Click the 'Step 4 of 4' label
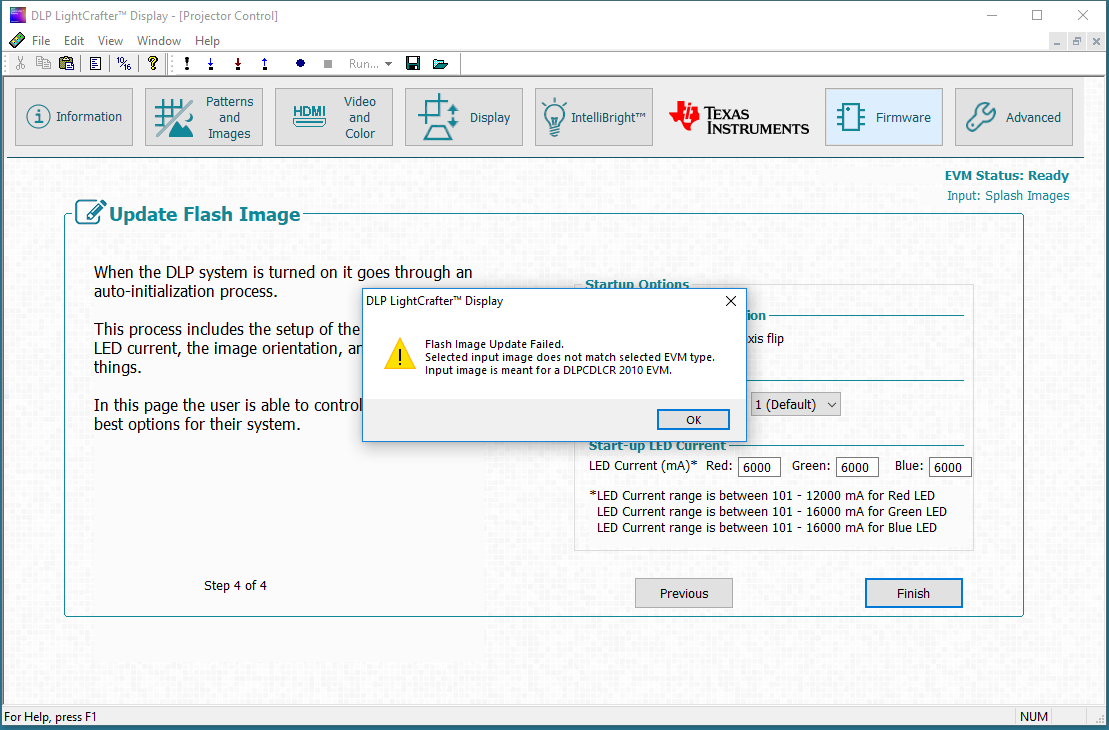 236,586
